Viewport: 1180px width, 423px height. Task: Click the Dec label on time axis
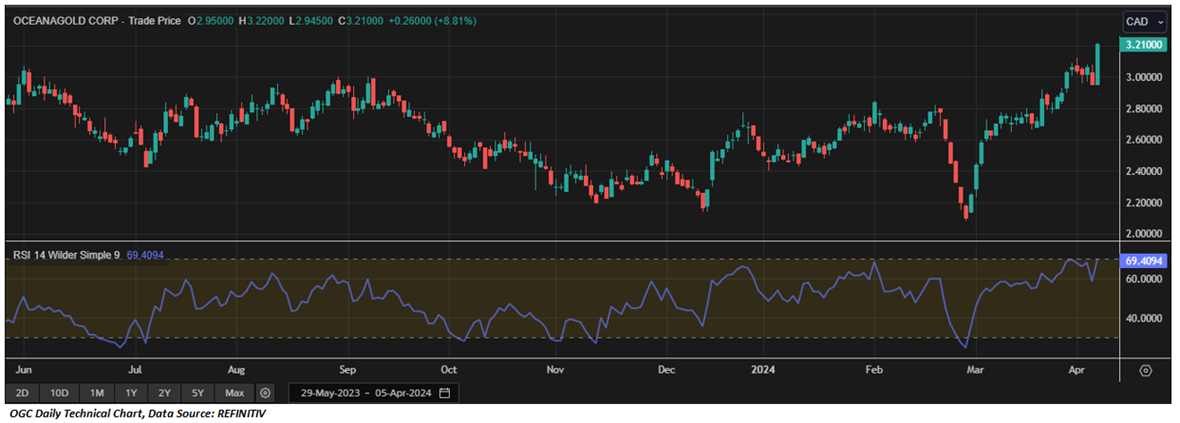666,370
